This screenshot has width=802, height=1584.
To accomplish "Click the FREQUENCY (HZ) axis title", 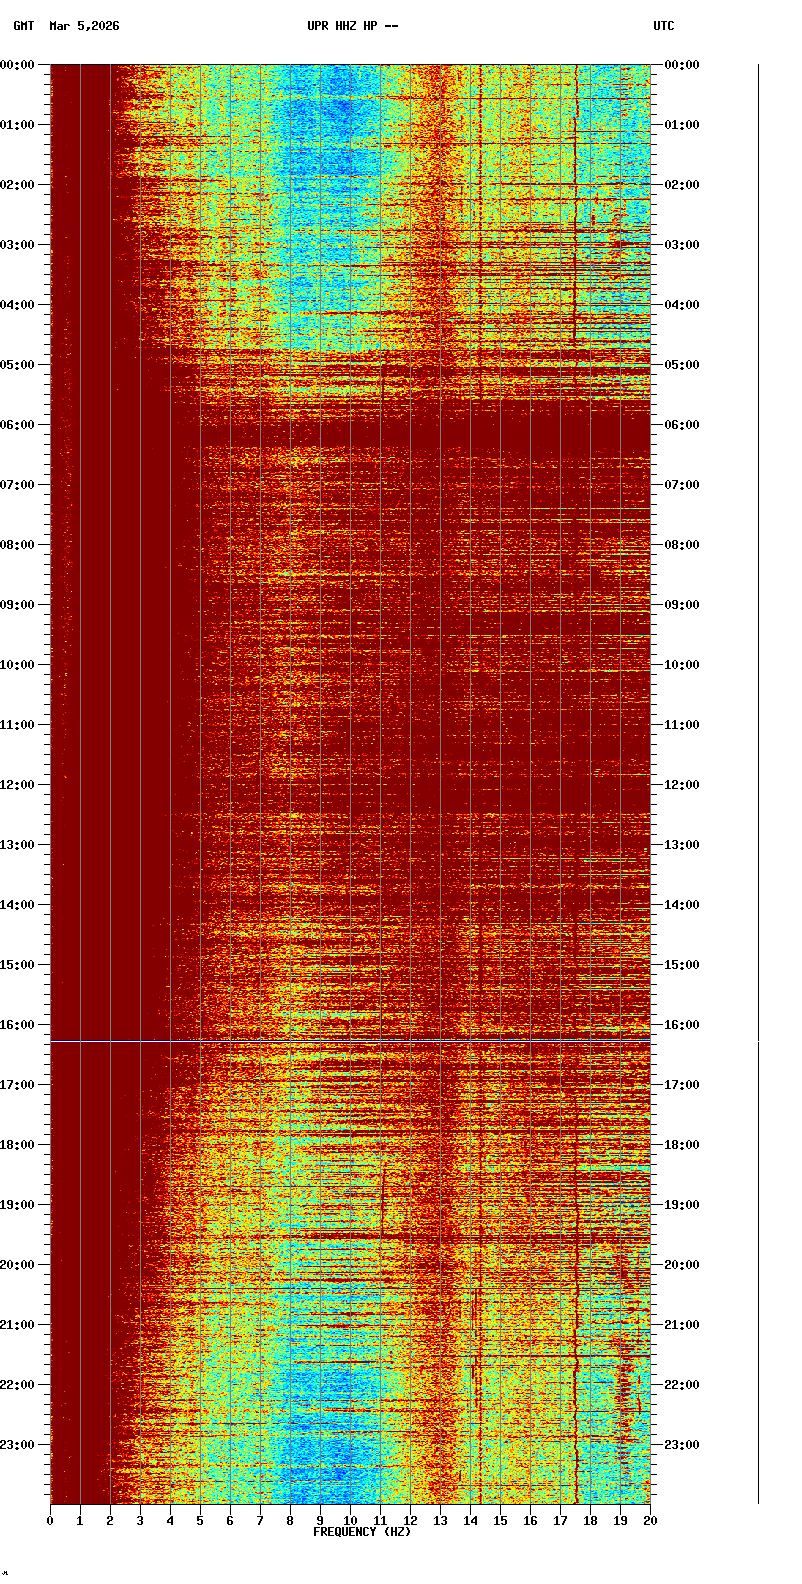I will (x=362, y=1532).
